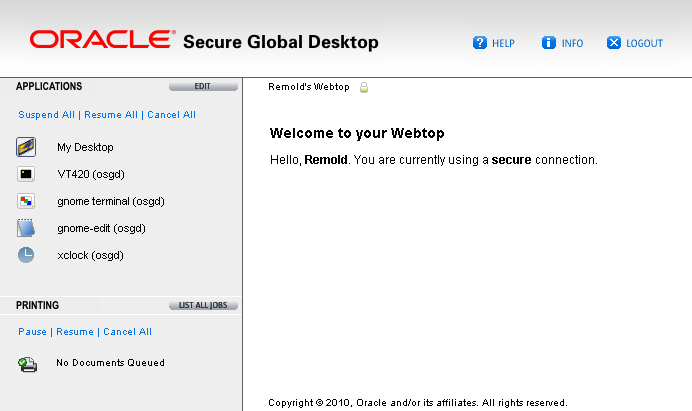This screenshot has width=692, height=411.
Task: Click the Help question mark icon
Action: click(480, 43)
